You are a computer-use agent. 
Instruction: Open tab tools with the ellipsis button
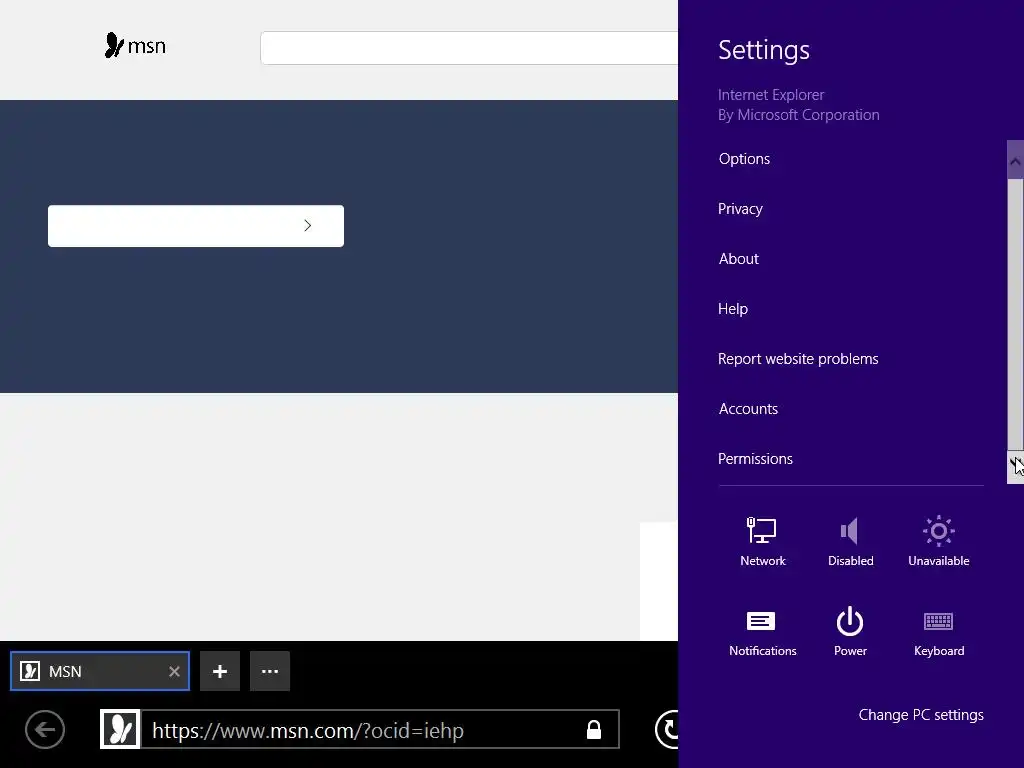tap(270, 671)
